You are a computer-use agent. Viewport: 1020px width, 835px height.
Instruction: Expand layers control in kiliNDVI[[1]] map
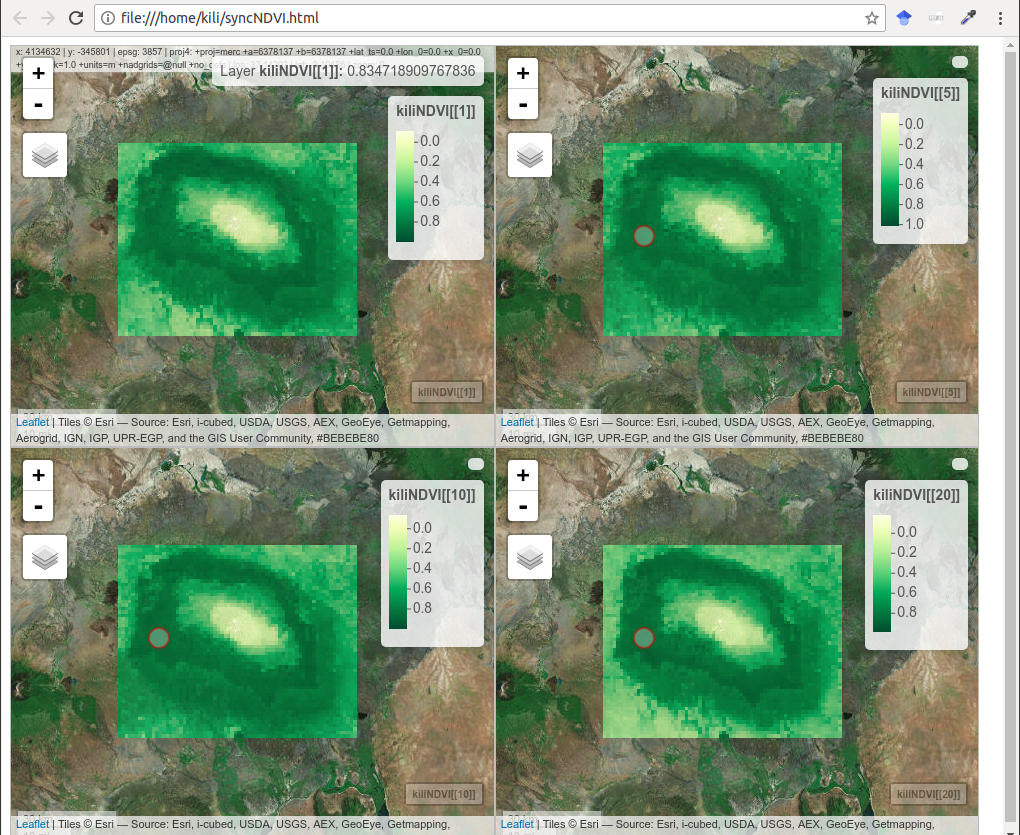pos(45,155)
